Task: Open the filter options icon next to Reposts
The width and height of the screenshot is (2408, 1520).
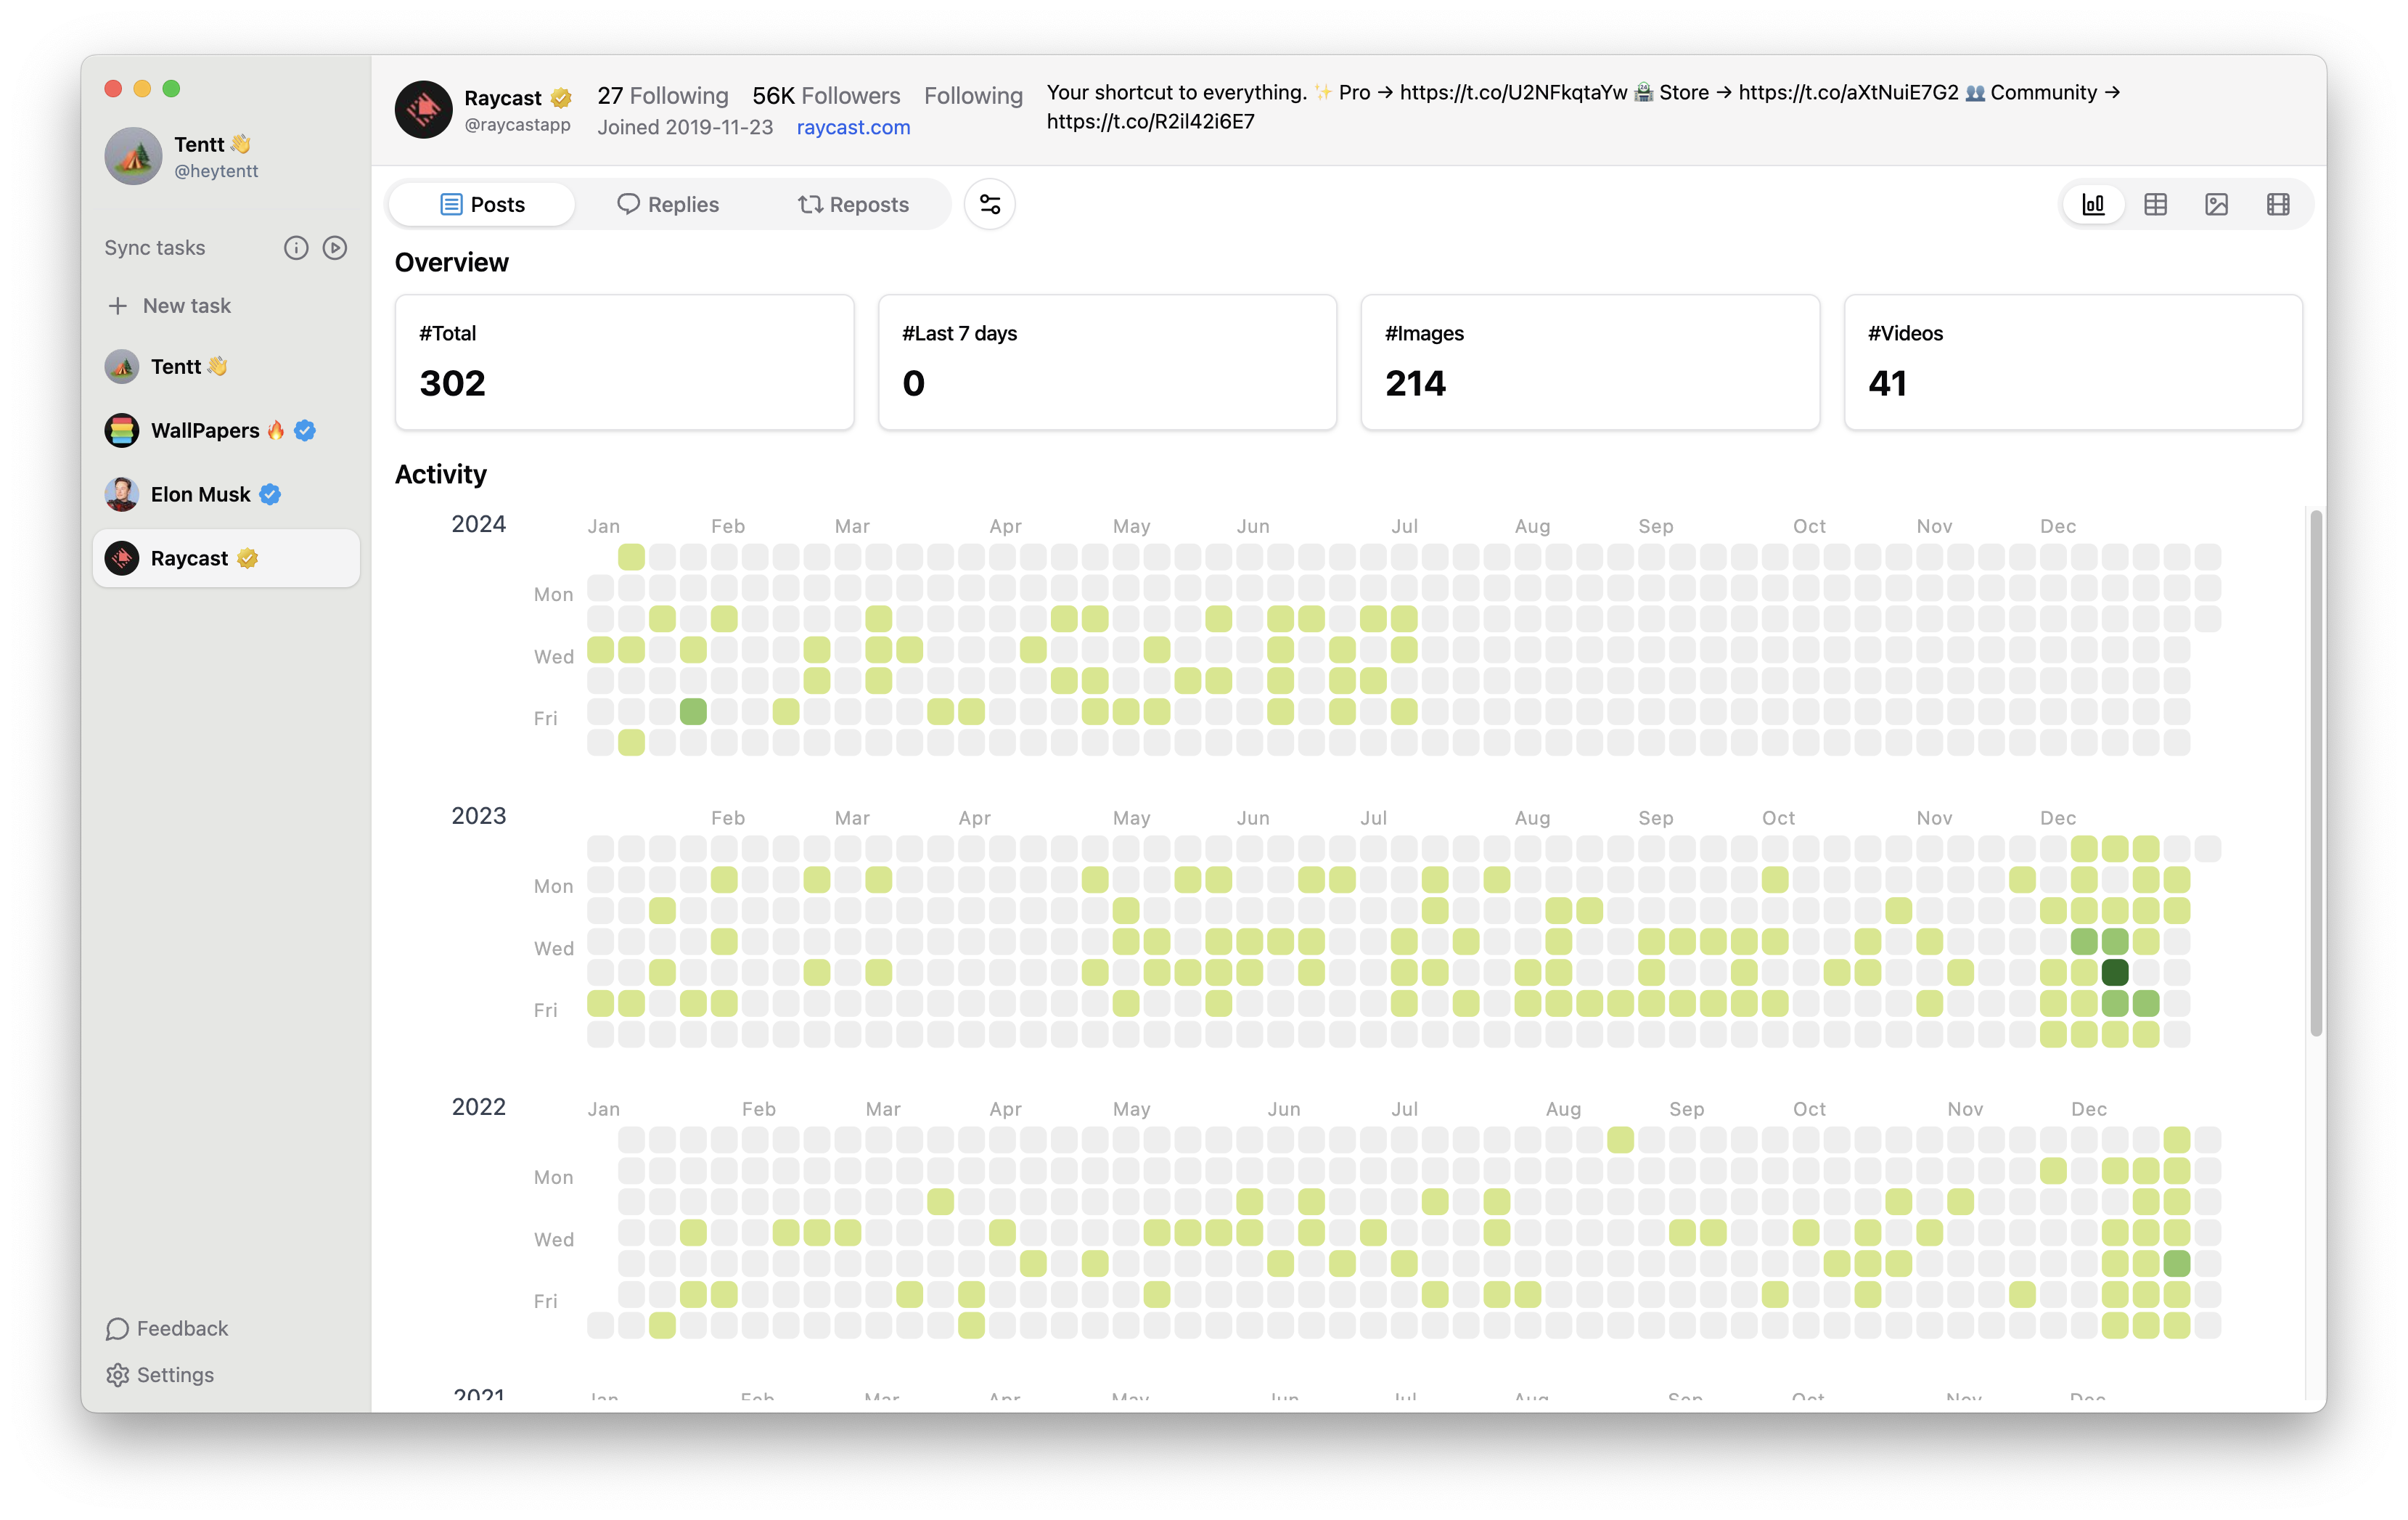Action: point(989,204)
